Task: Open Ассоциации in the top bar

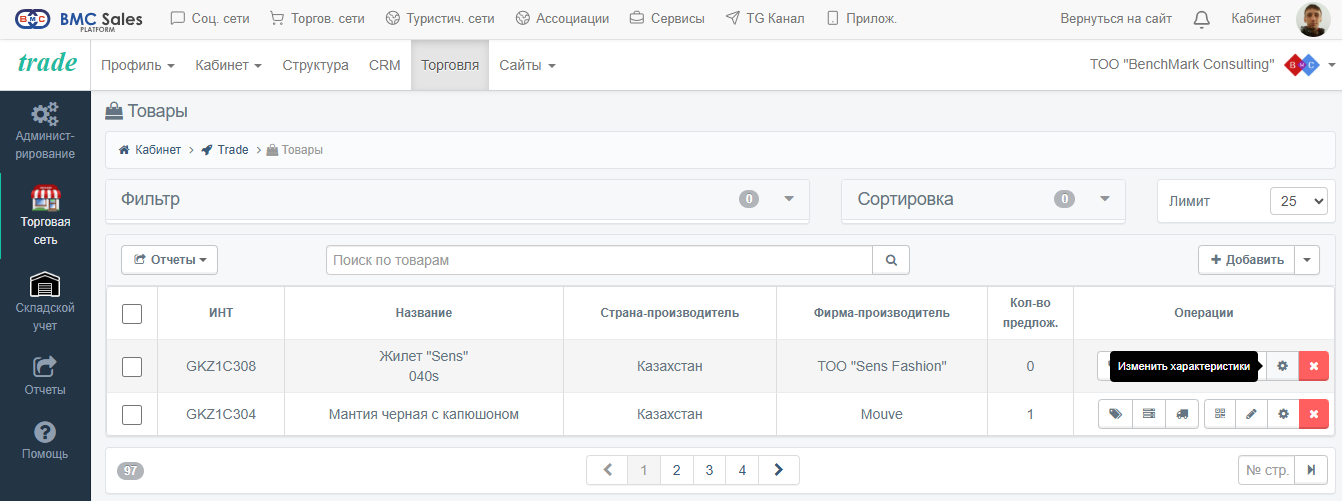Action: (x=562, y=18)
